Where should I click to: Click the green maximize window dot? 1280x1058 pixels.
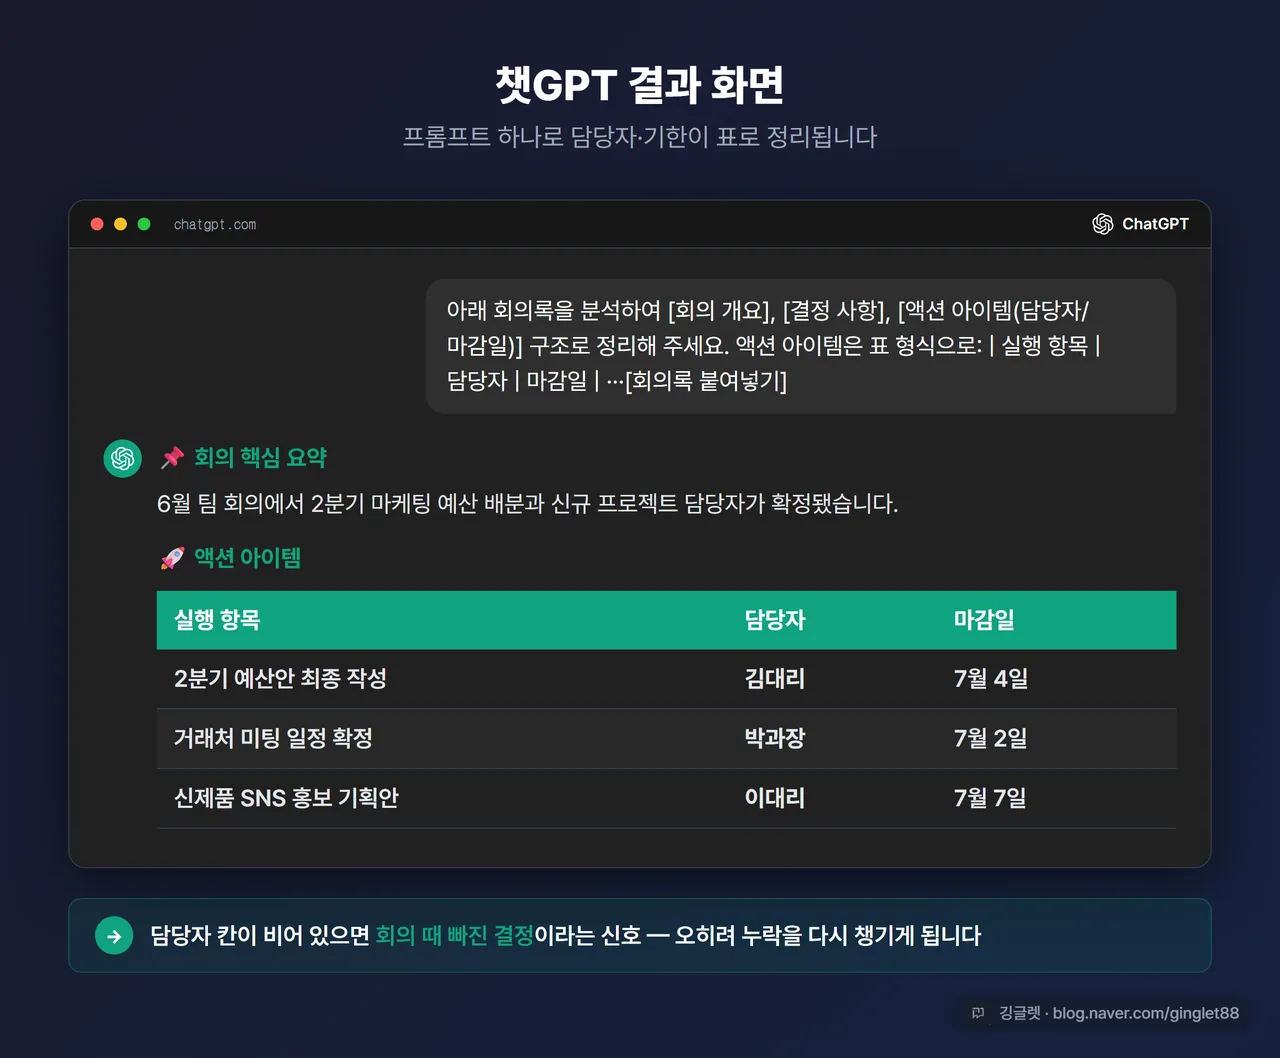pos(144,224)
